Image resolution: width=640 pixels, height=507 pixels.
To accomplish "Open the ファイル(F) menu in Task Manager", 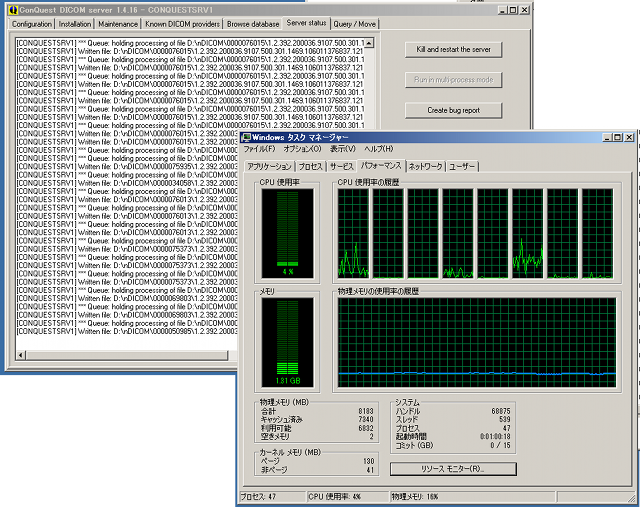I will 260,149.
